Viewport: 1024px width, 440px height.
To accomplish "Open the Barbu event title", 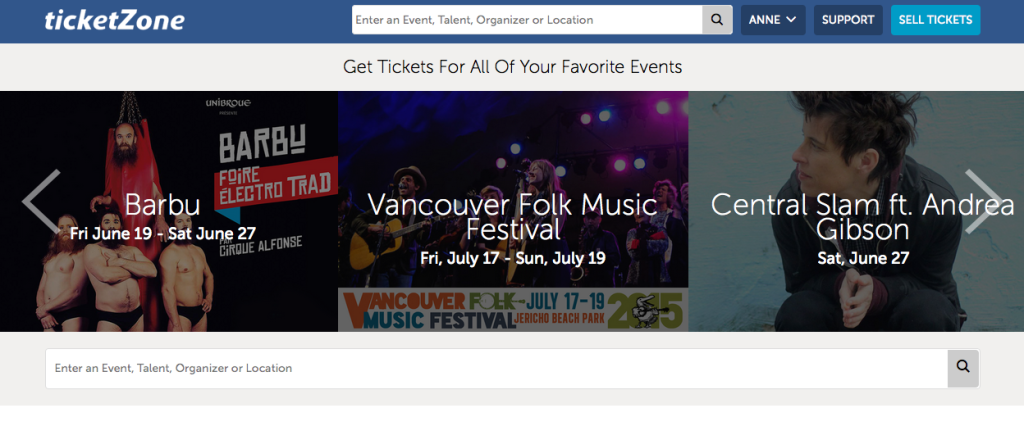I will (162, 205).
